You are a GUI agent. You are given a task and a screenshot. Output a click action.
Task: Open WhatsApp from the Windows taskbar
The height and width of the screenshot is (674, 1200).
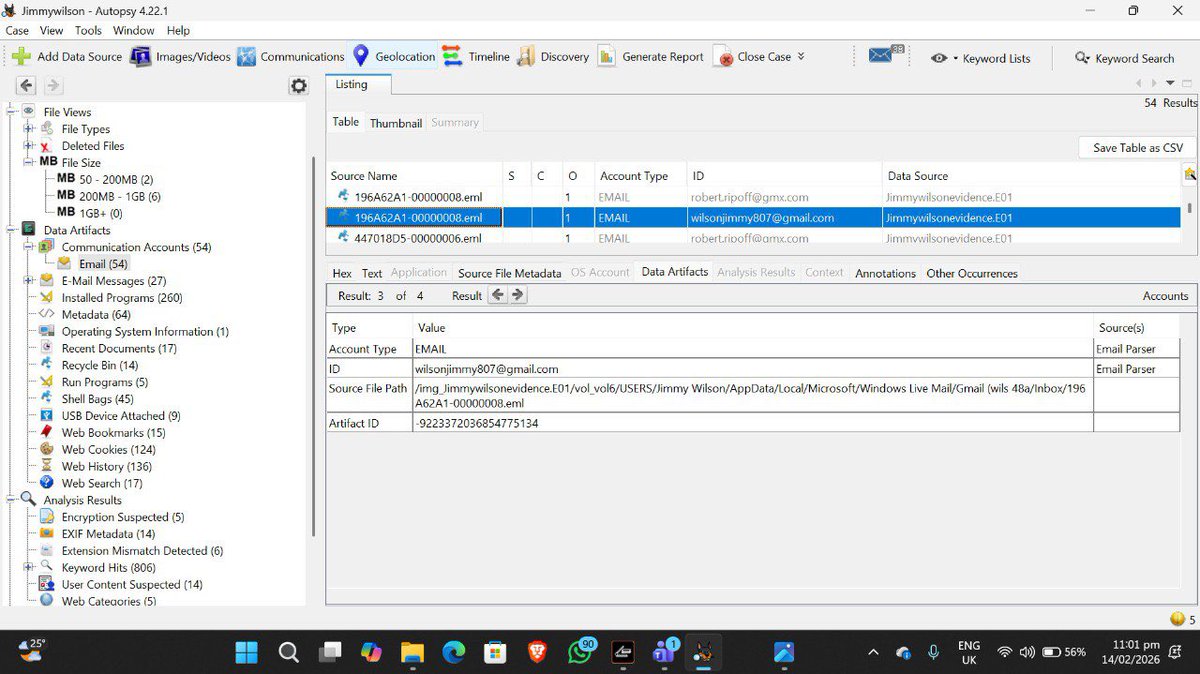[581, 652]
